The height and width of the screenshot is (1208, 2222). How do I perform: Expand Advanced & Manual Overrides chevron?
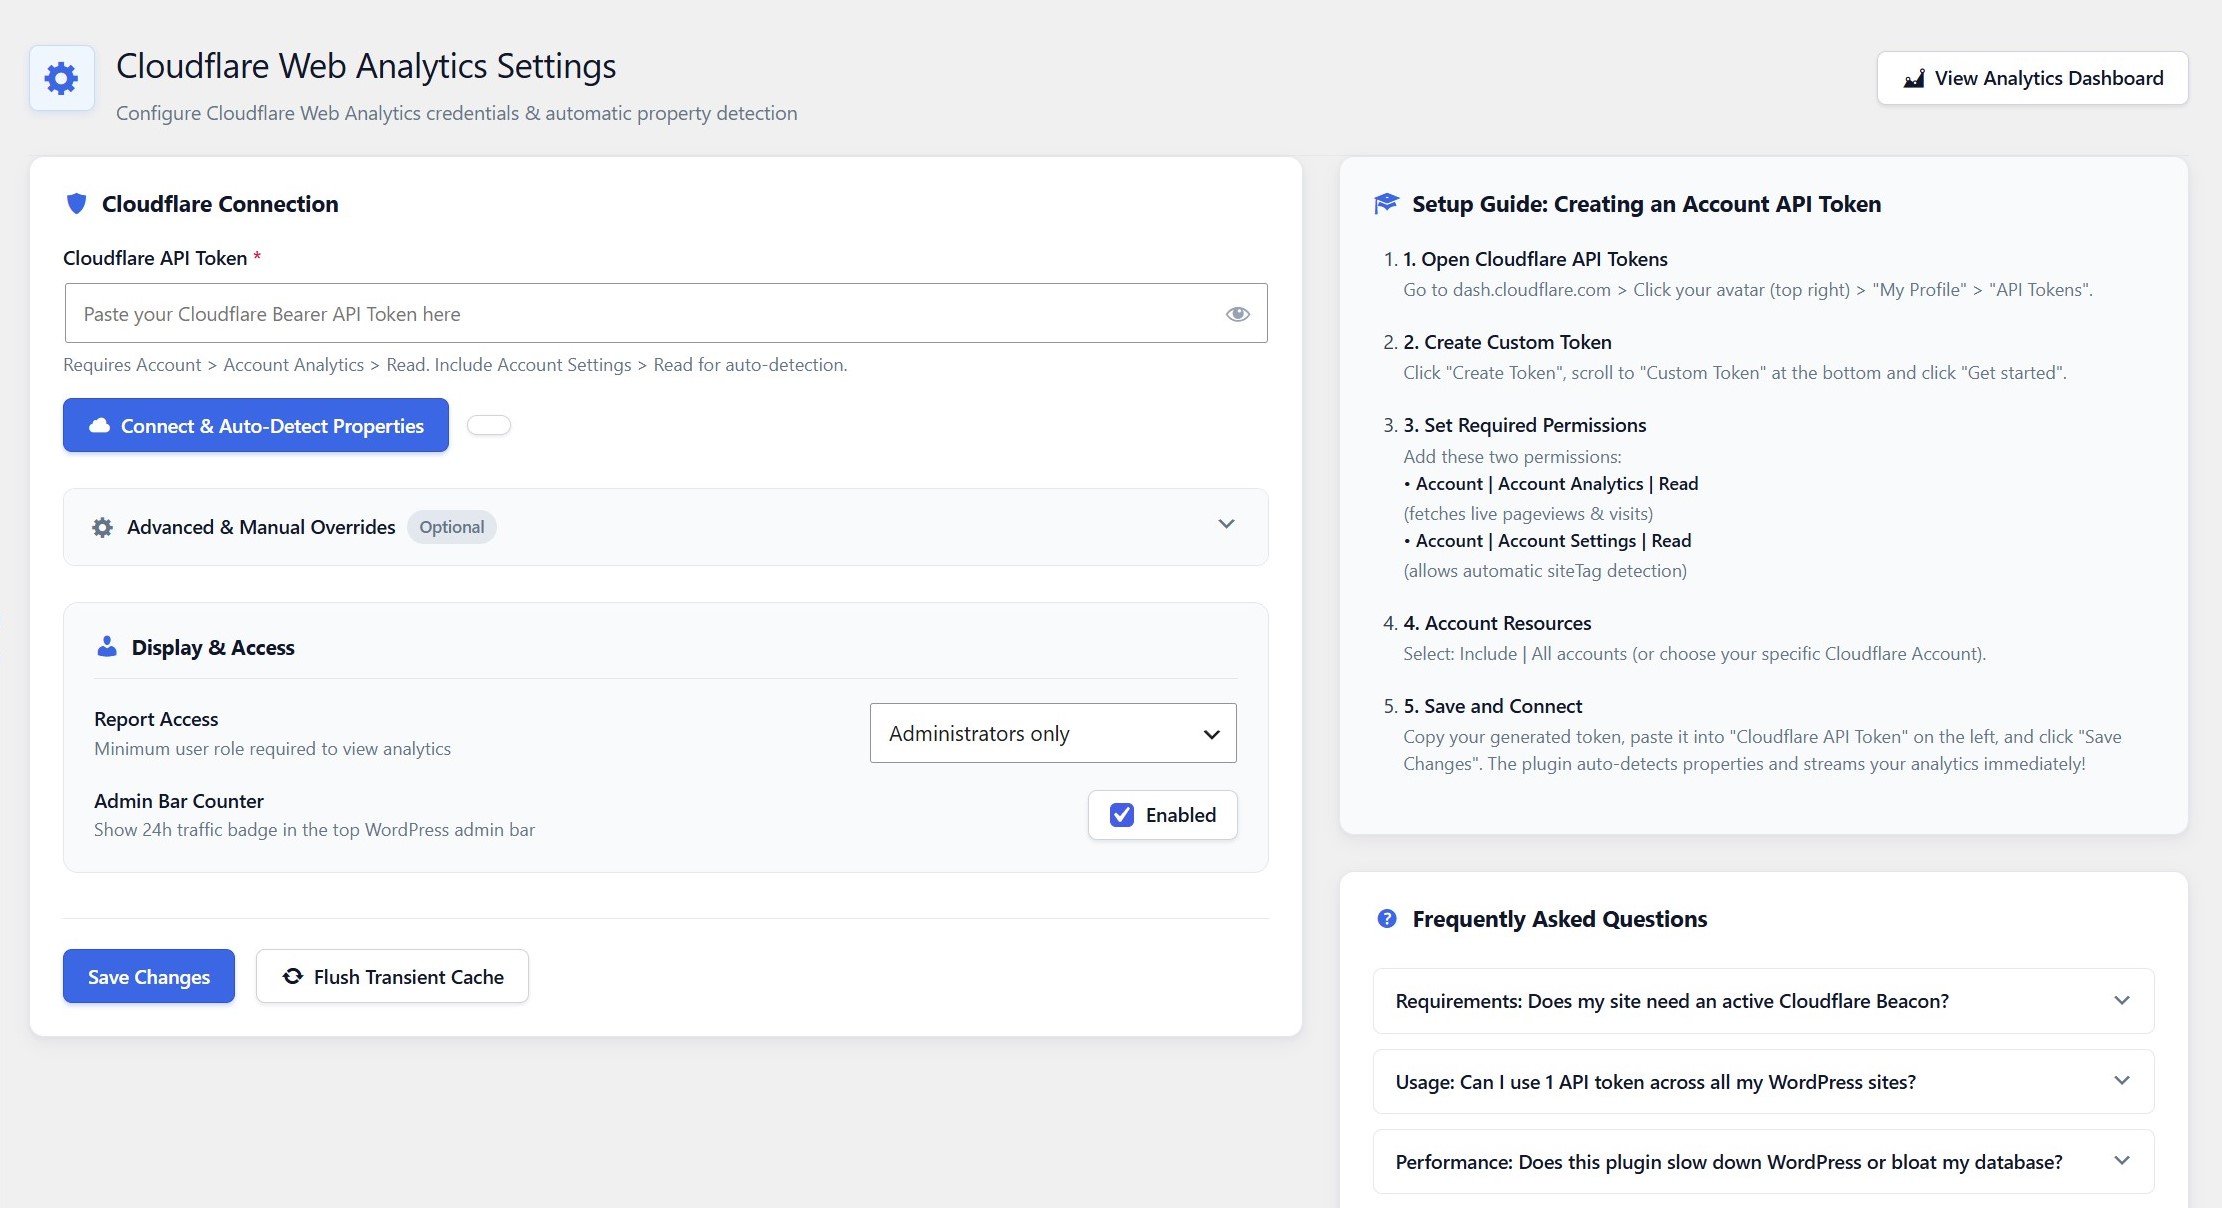click(1226, 524)
